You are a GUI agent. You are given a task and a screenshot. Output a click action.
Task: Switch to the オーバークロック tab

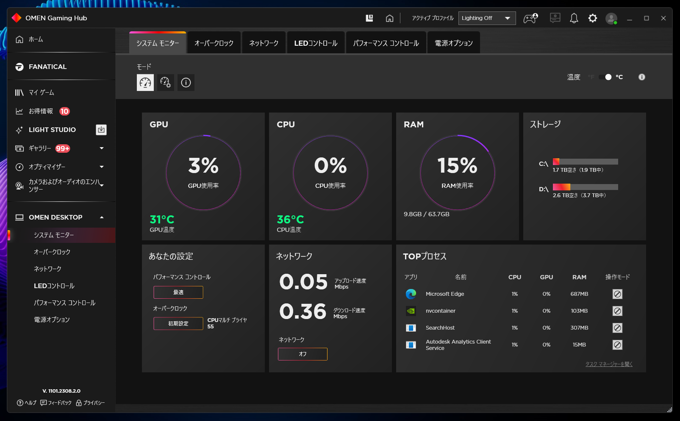pos(214,43)
